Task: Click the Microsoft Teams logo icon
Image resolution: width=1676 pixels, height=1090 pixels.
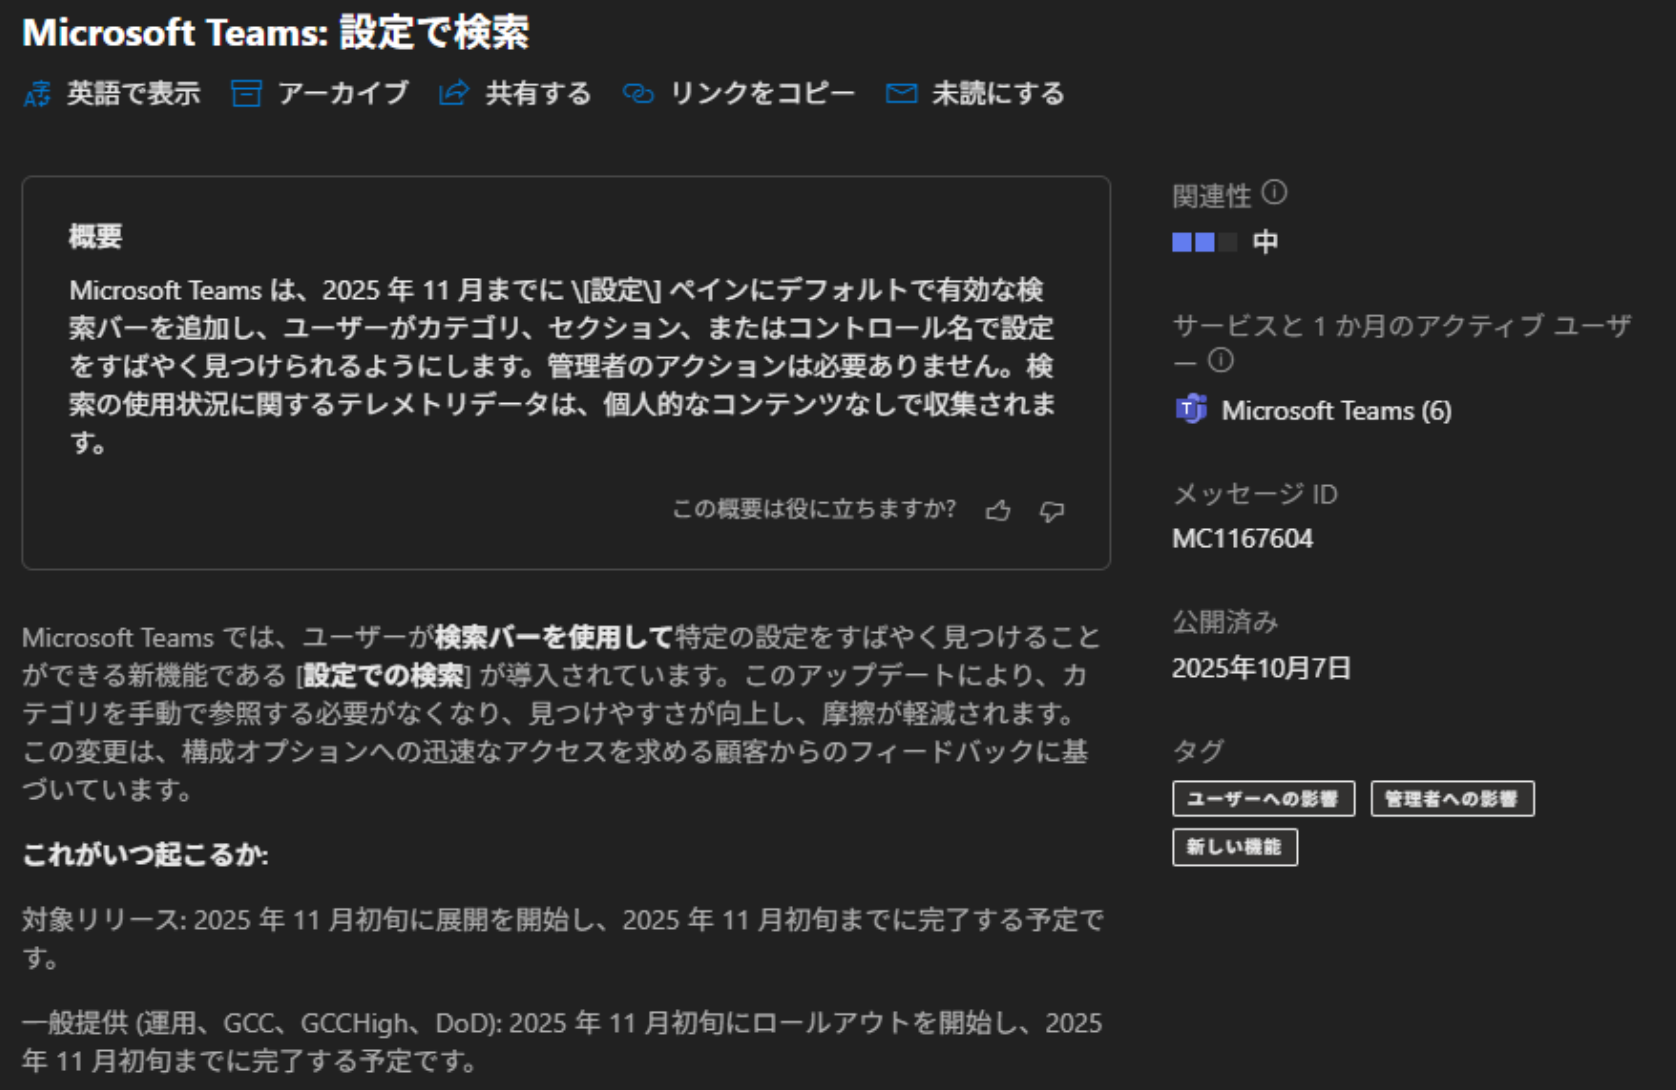Action: click(1190, 410)
